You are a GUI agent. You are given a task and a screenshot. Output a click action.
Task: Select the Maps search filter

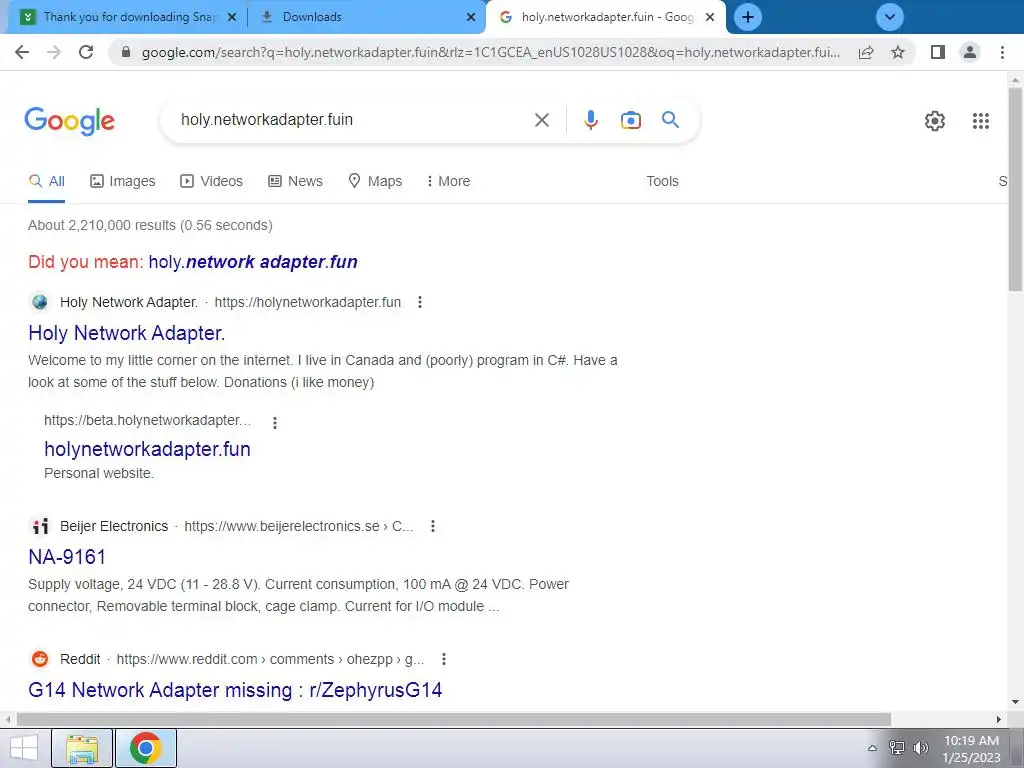click(375, 182)
